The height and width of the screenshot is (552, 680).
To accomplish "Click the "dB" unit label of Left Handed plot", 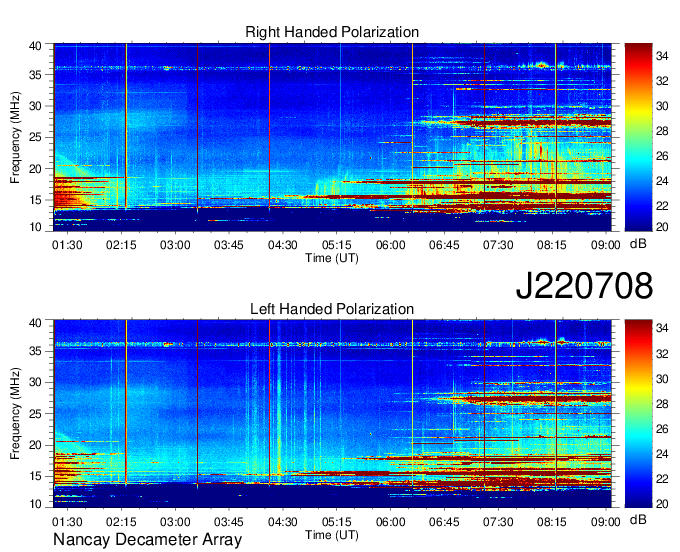I will [x=638, y=519].
